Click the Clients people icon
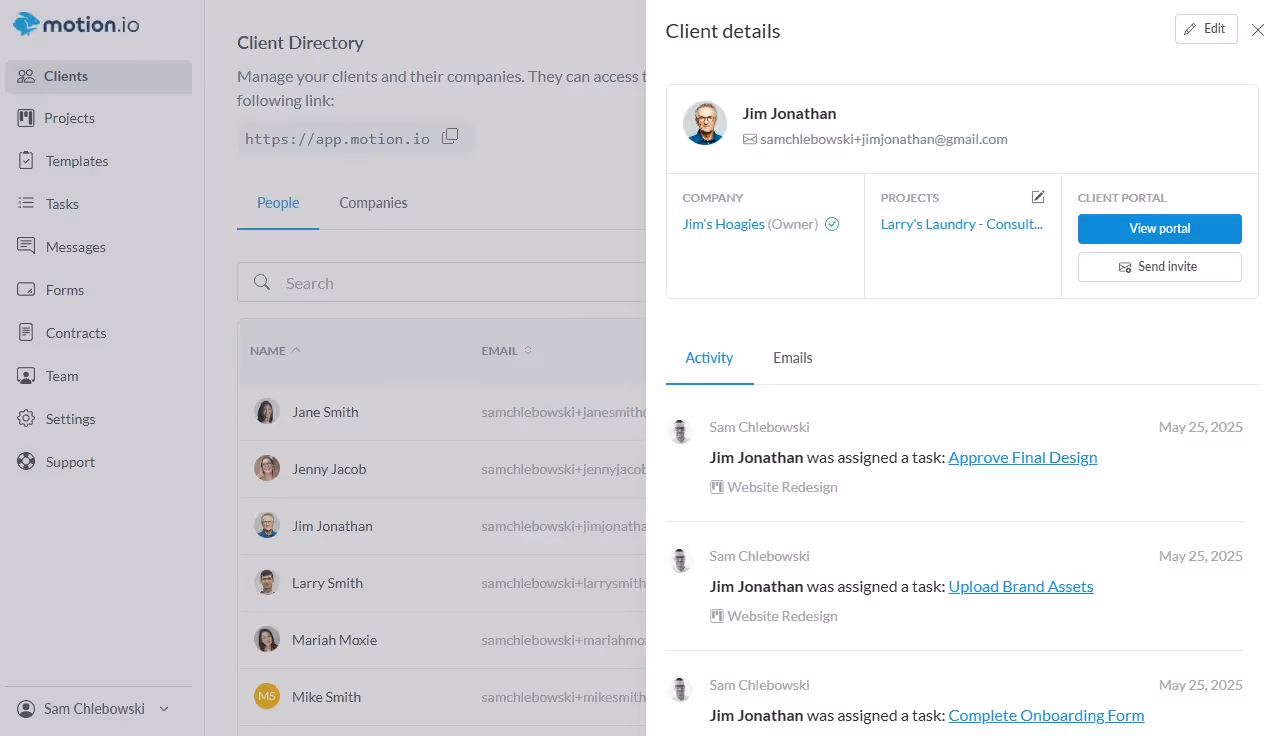The height and width of the screenshot is (736, 1274). (x=26, y=76)
